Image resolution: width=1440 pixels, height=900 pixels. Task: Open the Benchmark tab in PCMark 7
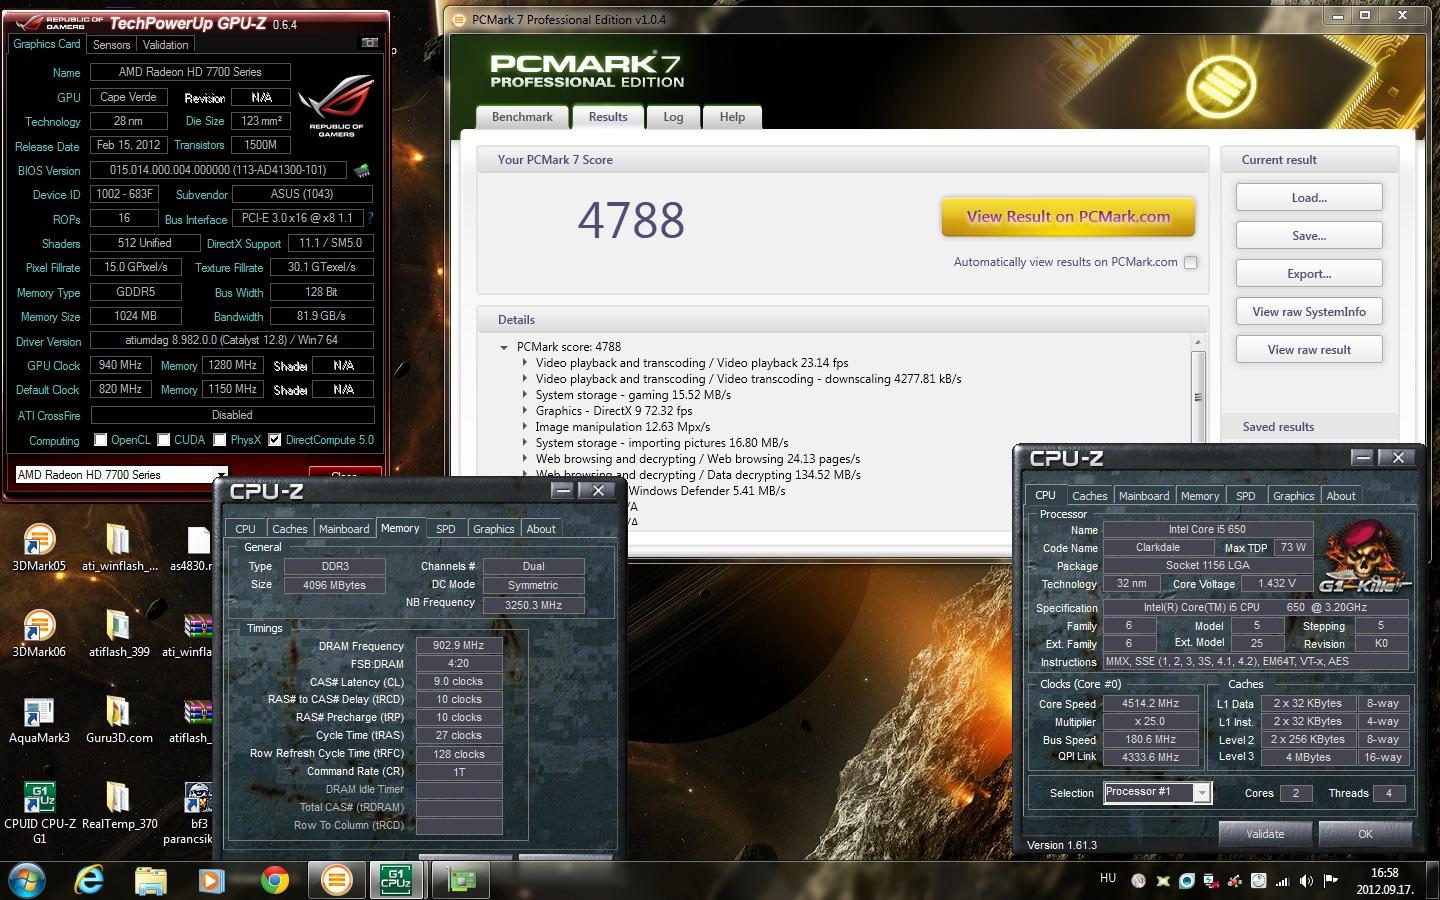coord(522,117)
